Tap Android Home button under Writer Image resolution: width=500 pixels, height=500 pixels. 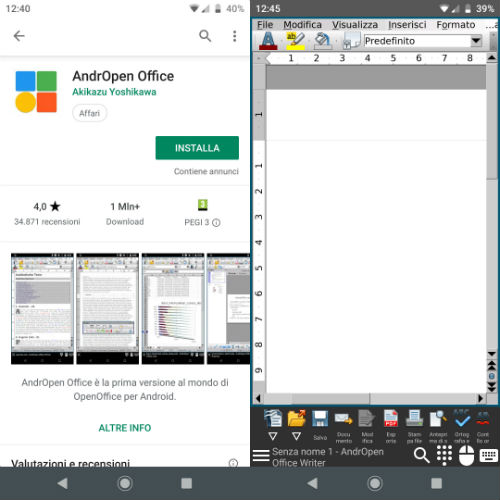[x=375, y=483]
